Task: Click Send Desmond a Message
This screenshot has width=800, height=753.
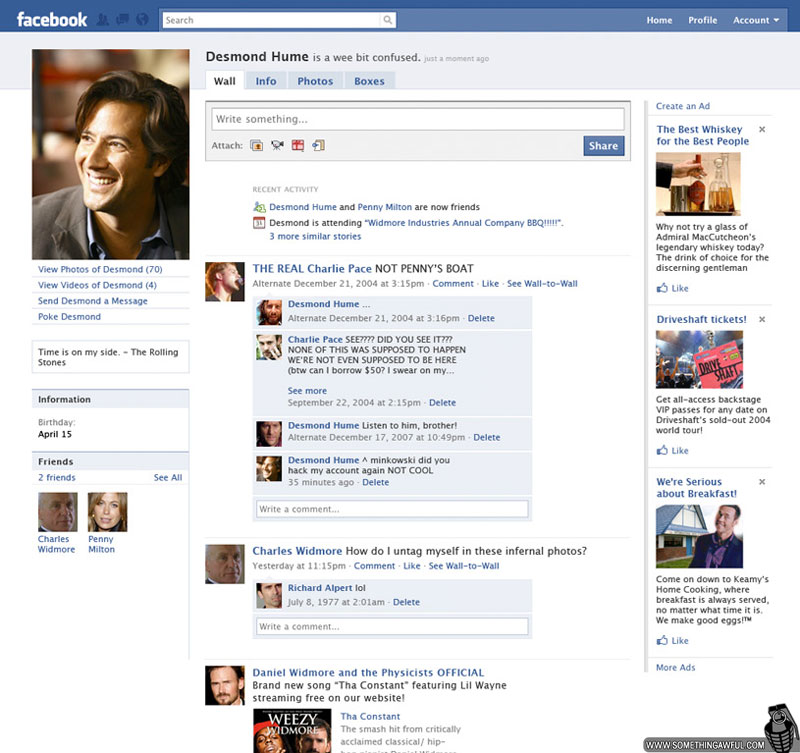Action: 92,301
